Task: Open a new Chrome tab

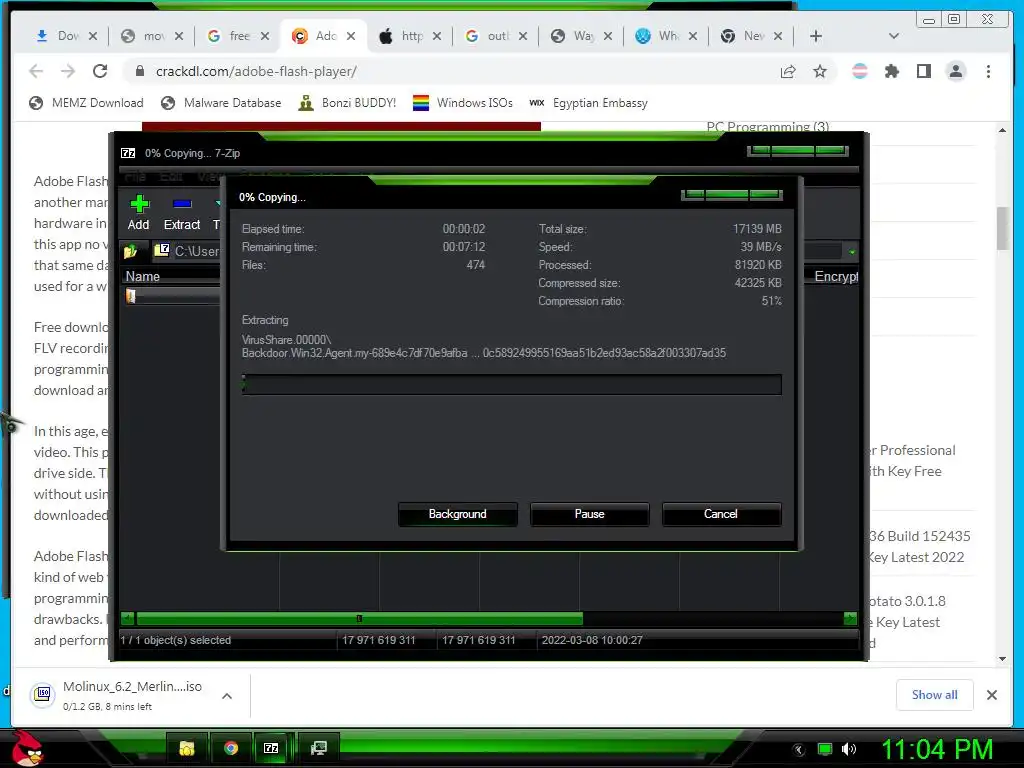Action: [x=816, y=36]
